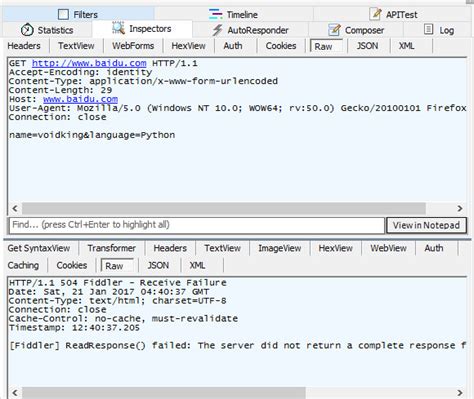Open request XML inspector tab
474x399 pixels.
[407, 46]
